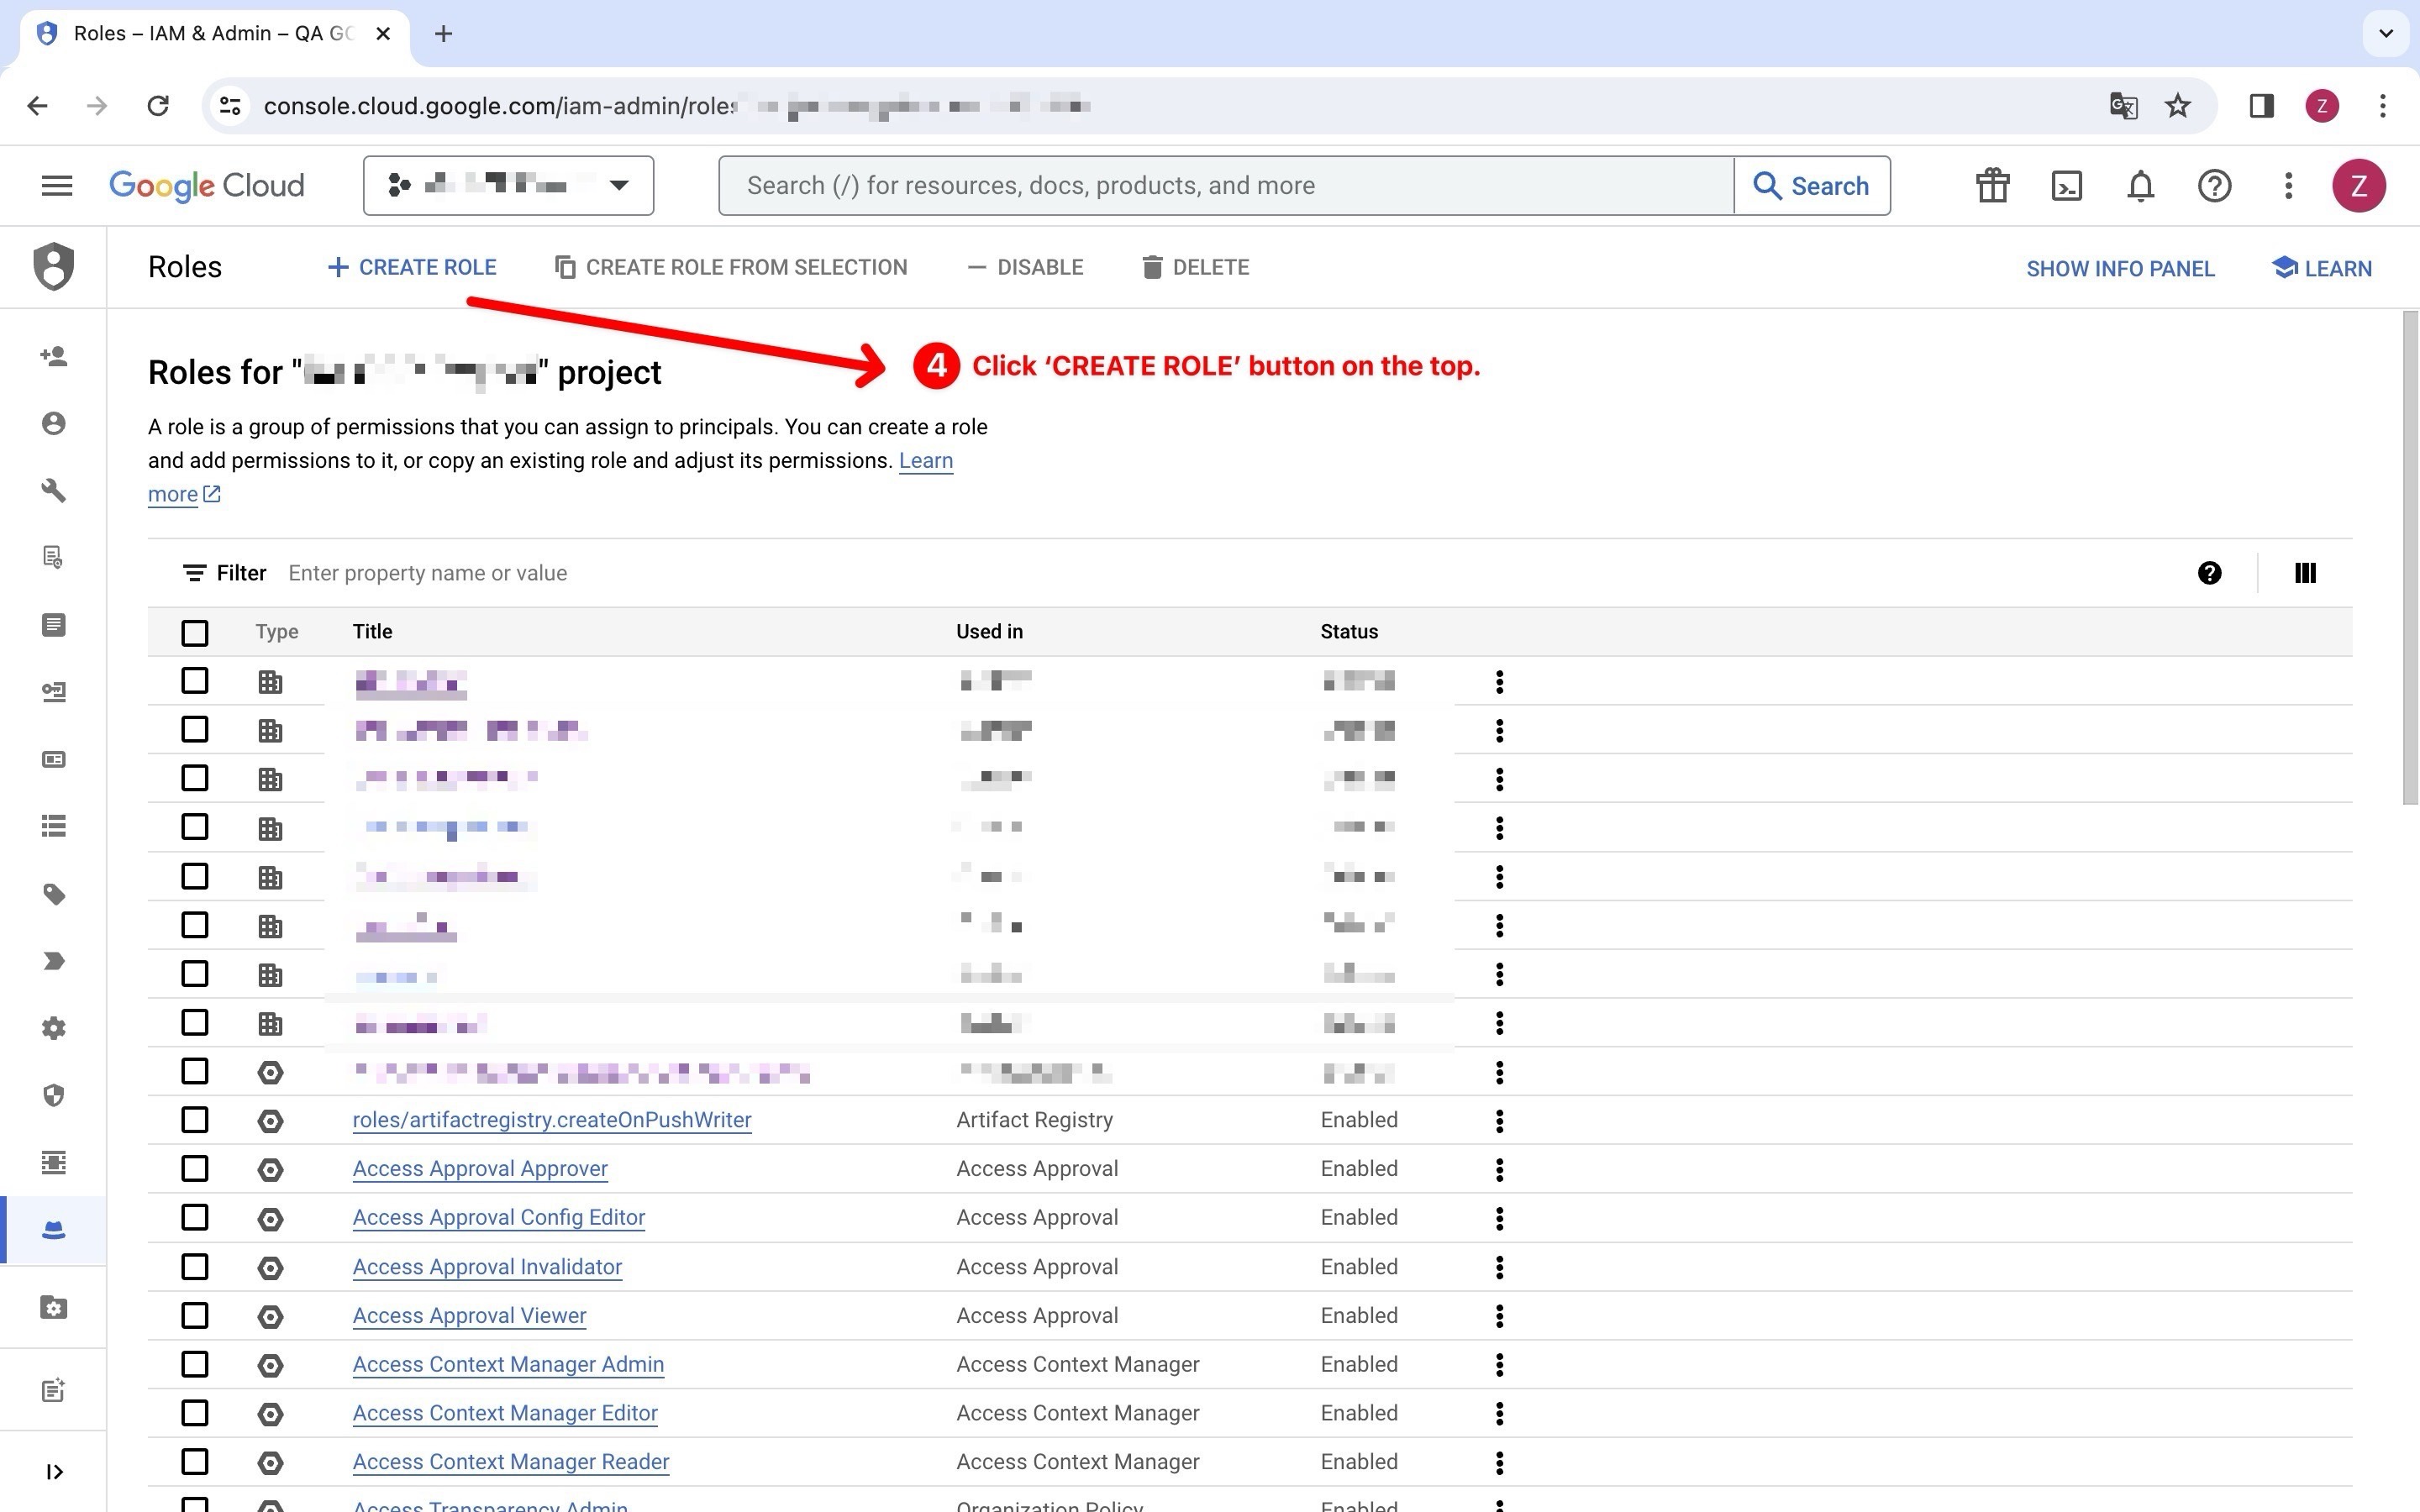Screen dimensions: 2420x1512
Task: Activate Cloud Shell terminal icon
Action: (x=2066, y=185)
